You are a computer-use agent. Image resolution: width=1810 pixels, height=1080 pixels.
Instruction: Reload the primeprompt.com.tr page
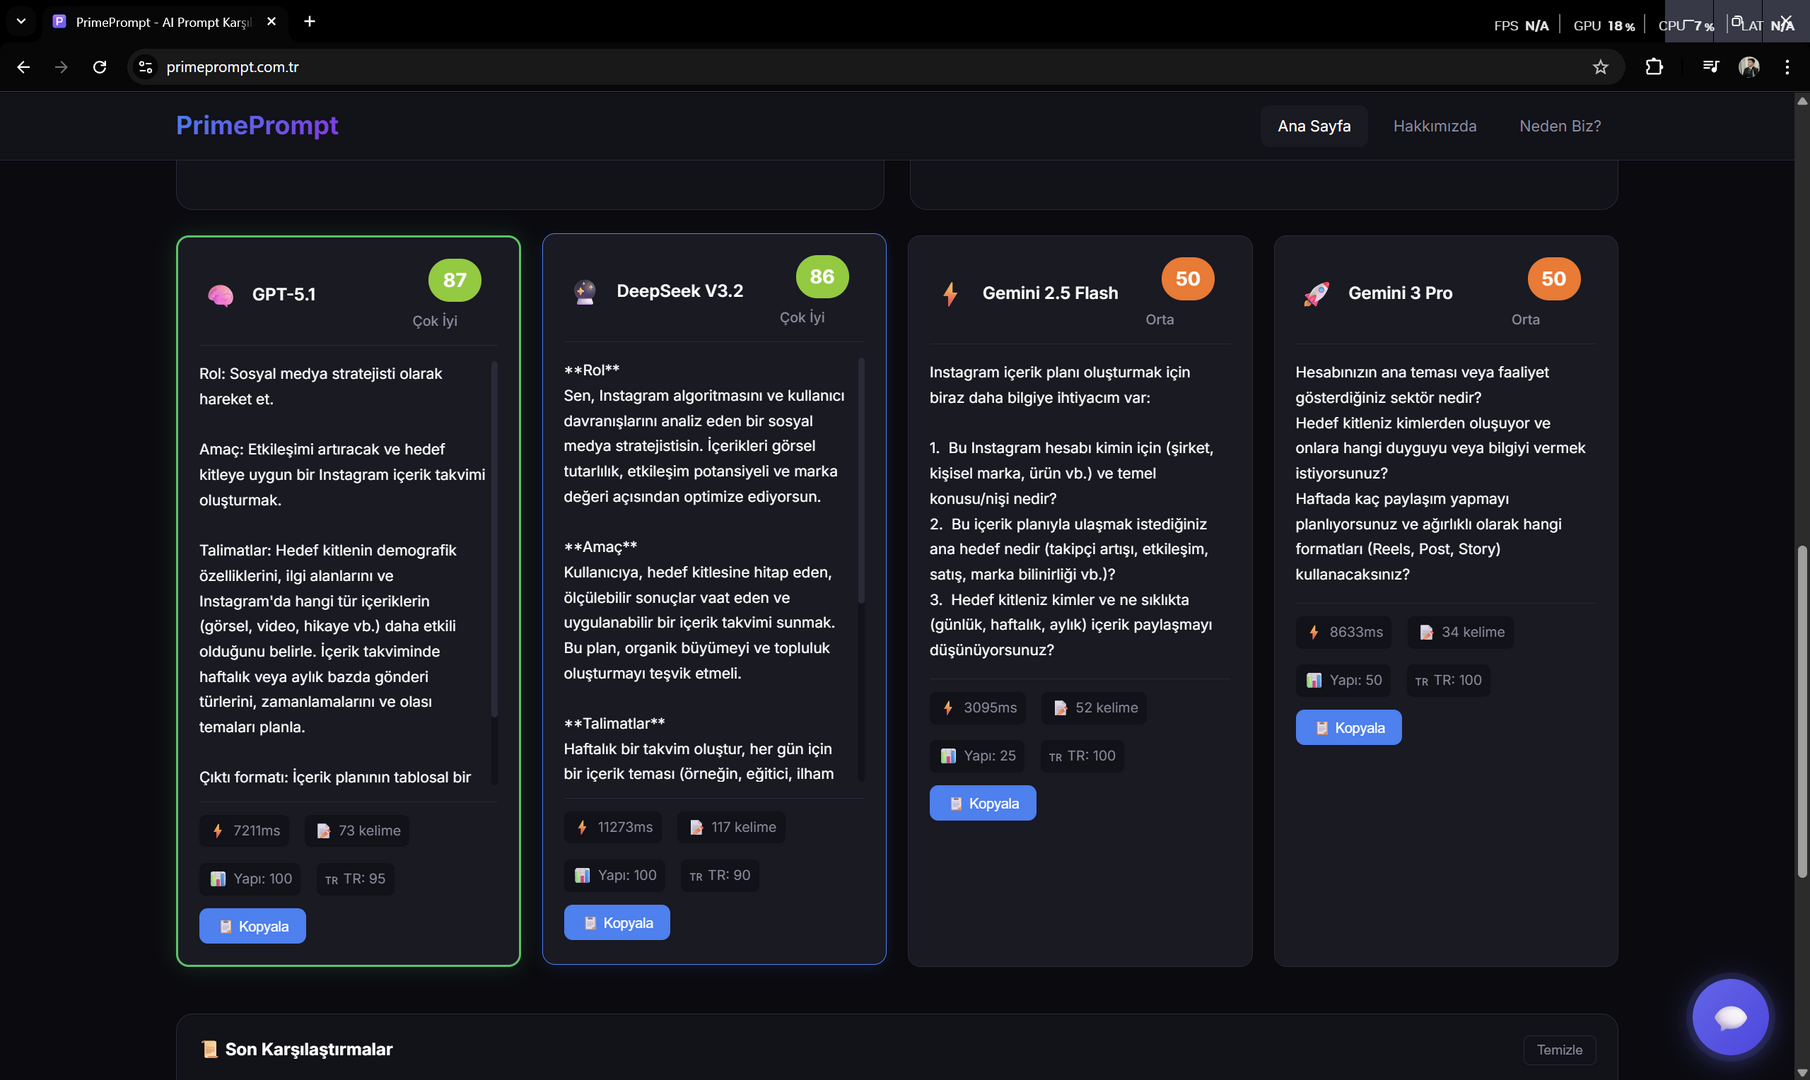[x=100, y=67]
